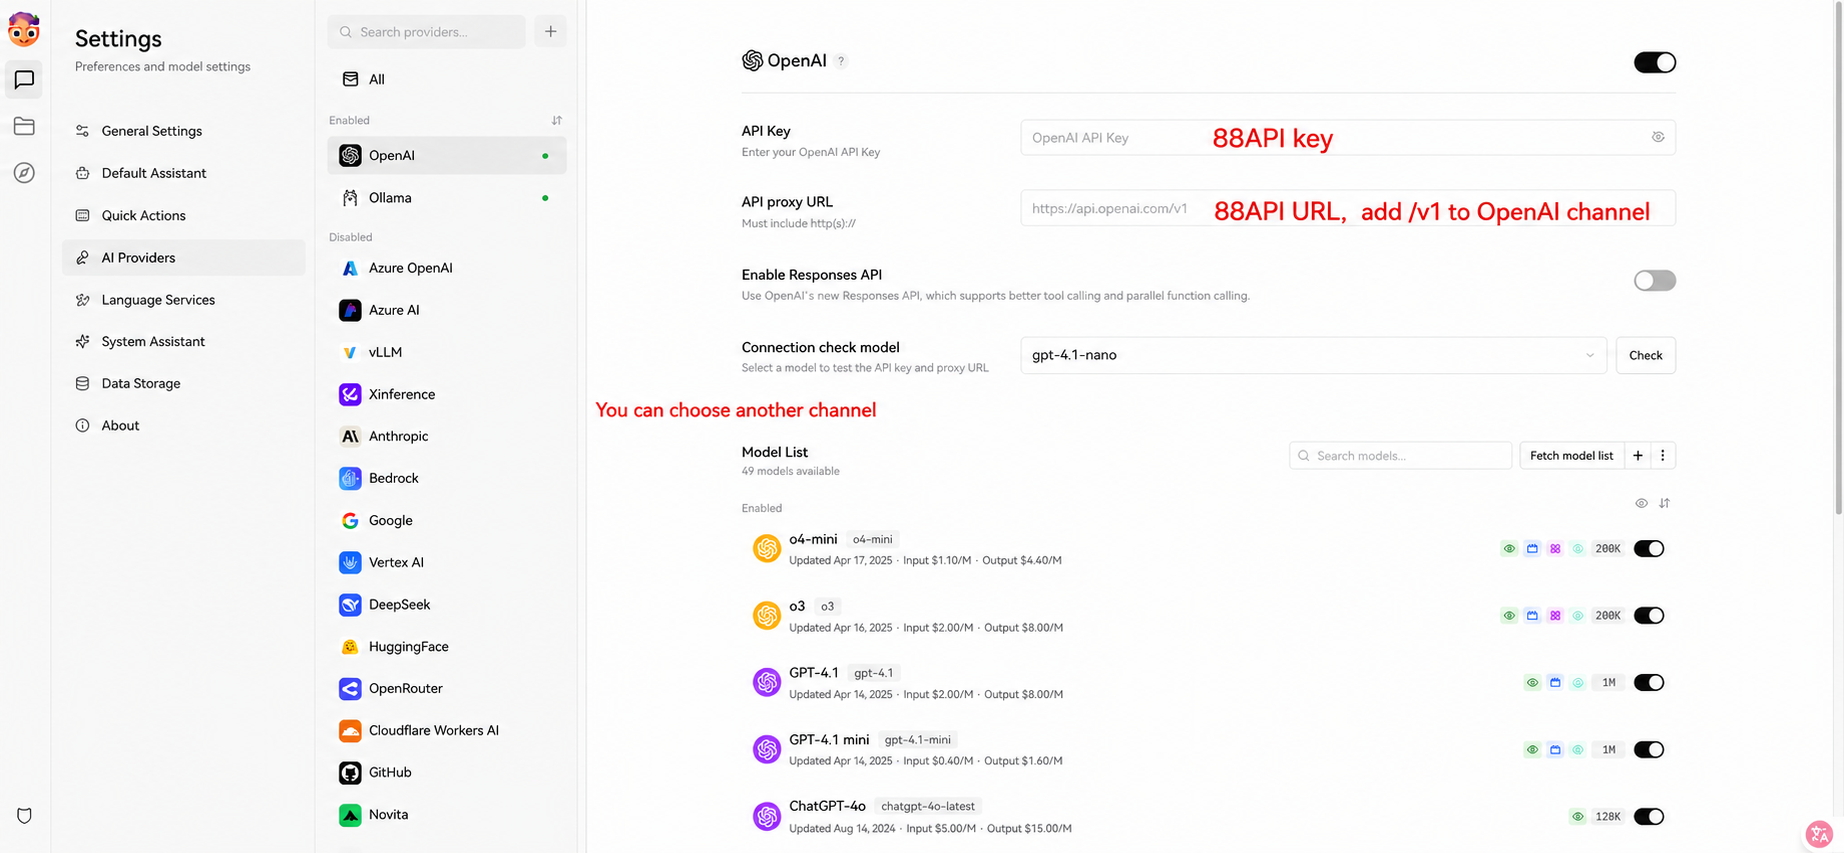The image size is (1844, 853).
Task: Click the sort icon beside Enabled providers
Action: (x=557, y=120)
